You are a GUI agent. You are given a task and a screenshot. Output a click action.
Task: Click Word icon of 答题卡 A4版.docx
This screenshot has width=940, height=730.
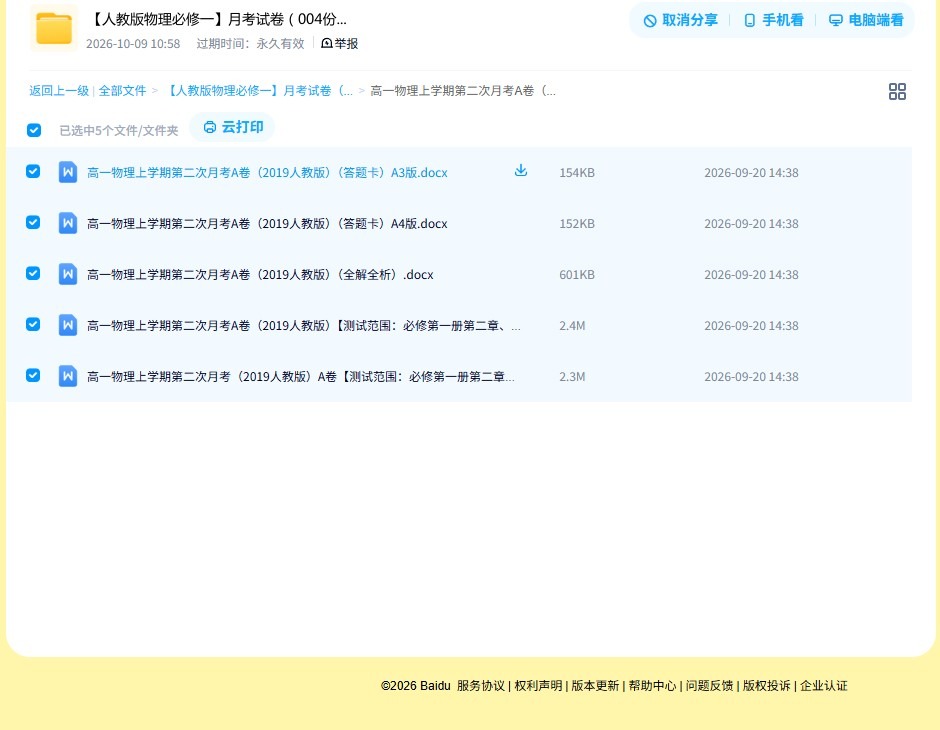click(68, 223)
